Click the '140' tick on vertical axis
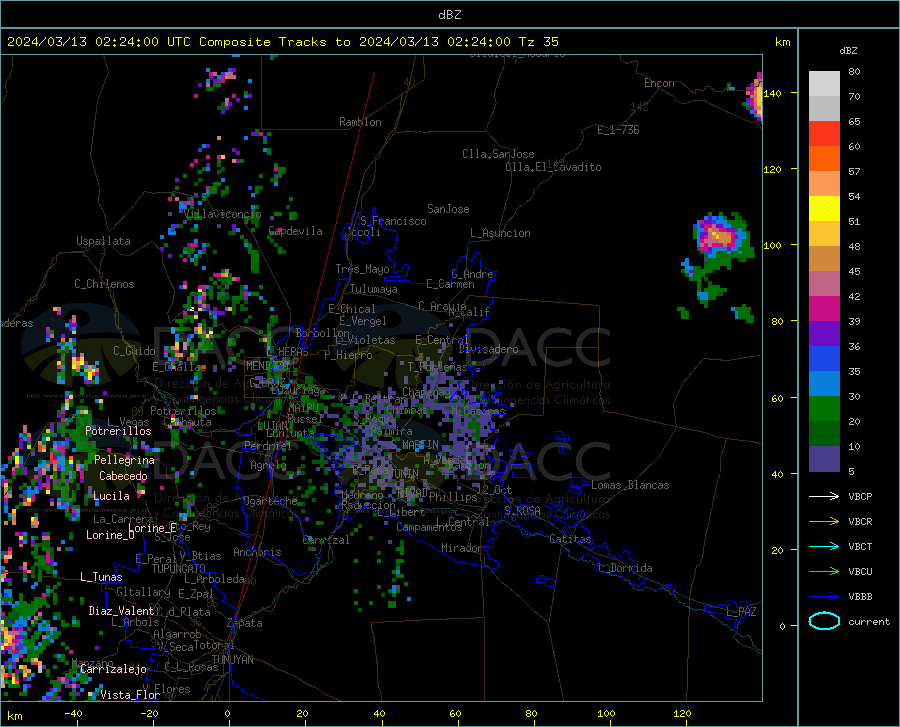Viewport: 900px width, 727px height. pos(773,93)
